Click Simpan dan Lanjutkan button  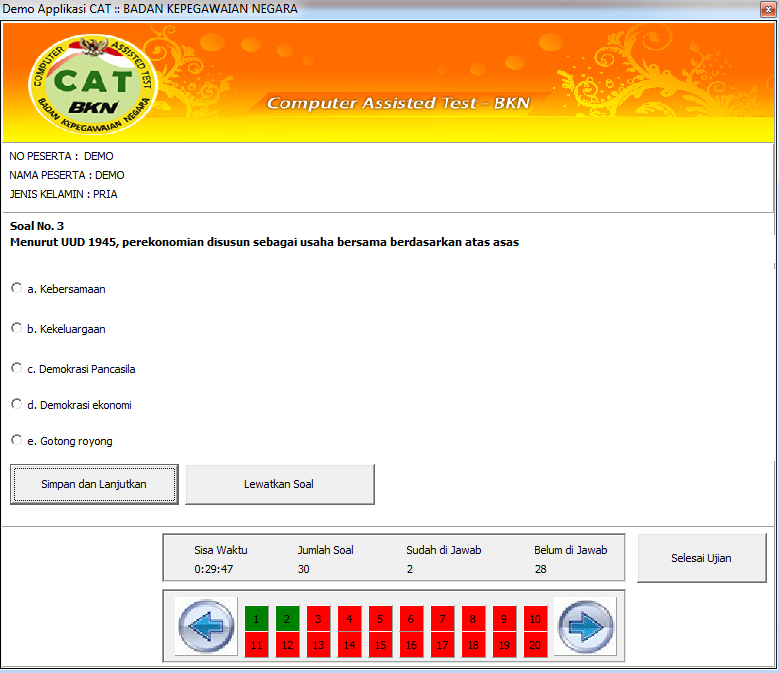[x=94, y=484]
